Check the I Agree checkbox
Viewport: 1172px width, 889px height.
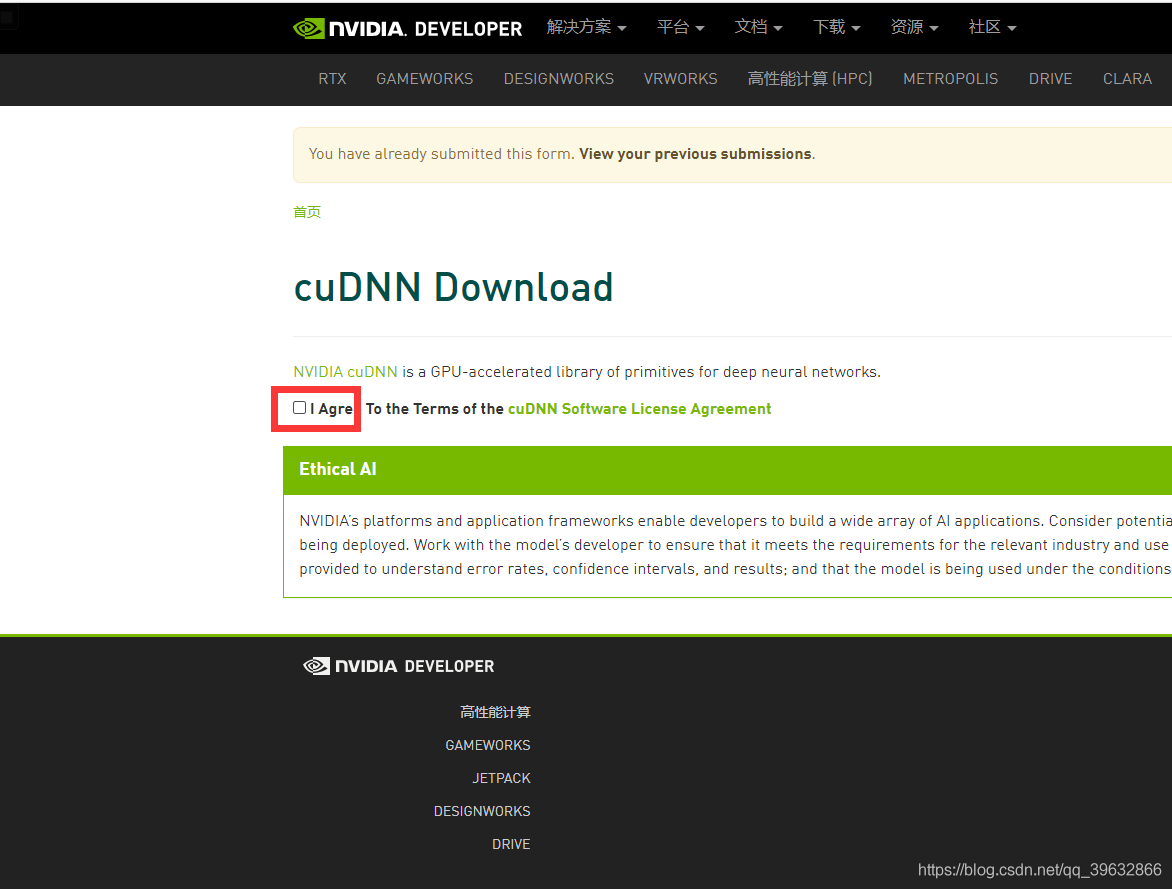click(300, 407)
